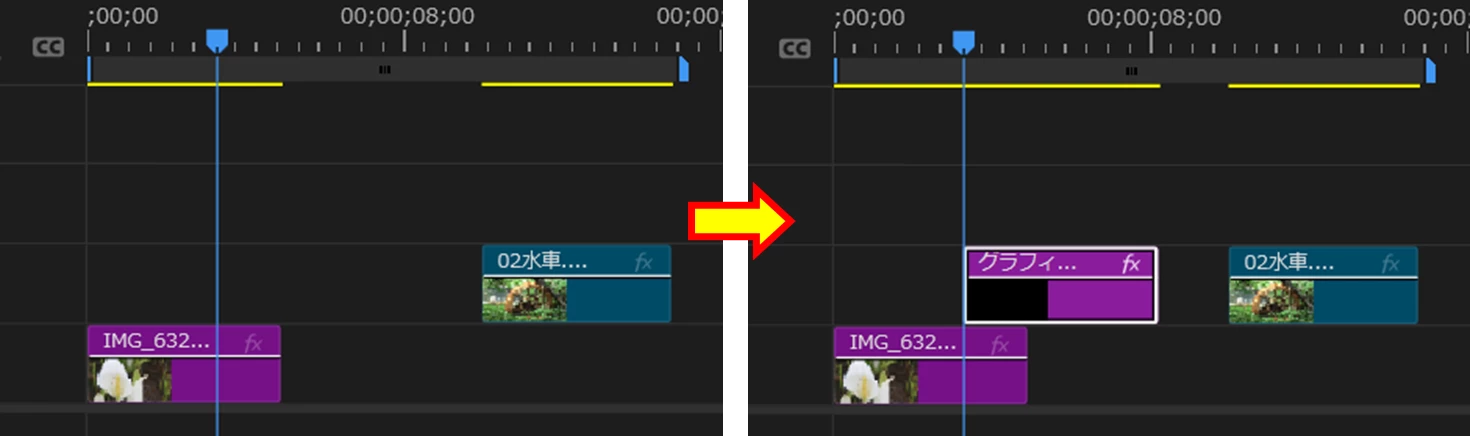Click the work area bar center grip, left timeline
The image size is (1470, 436).
point(385,70)
